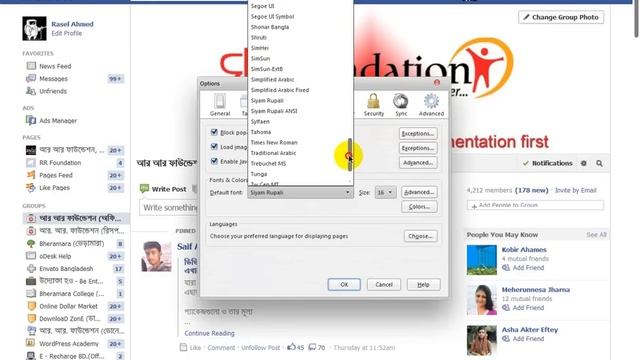
Task: Select Simplified Arabic font
Action: [272, 80]
